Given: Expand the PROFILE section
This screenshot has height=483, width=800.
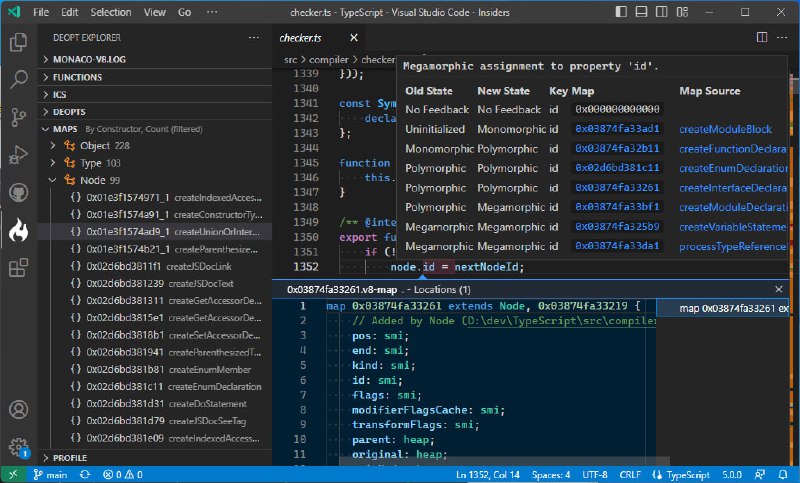Looking at the screenshot, I should point(155,457).
